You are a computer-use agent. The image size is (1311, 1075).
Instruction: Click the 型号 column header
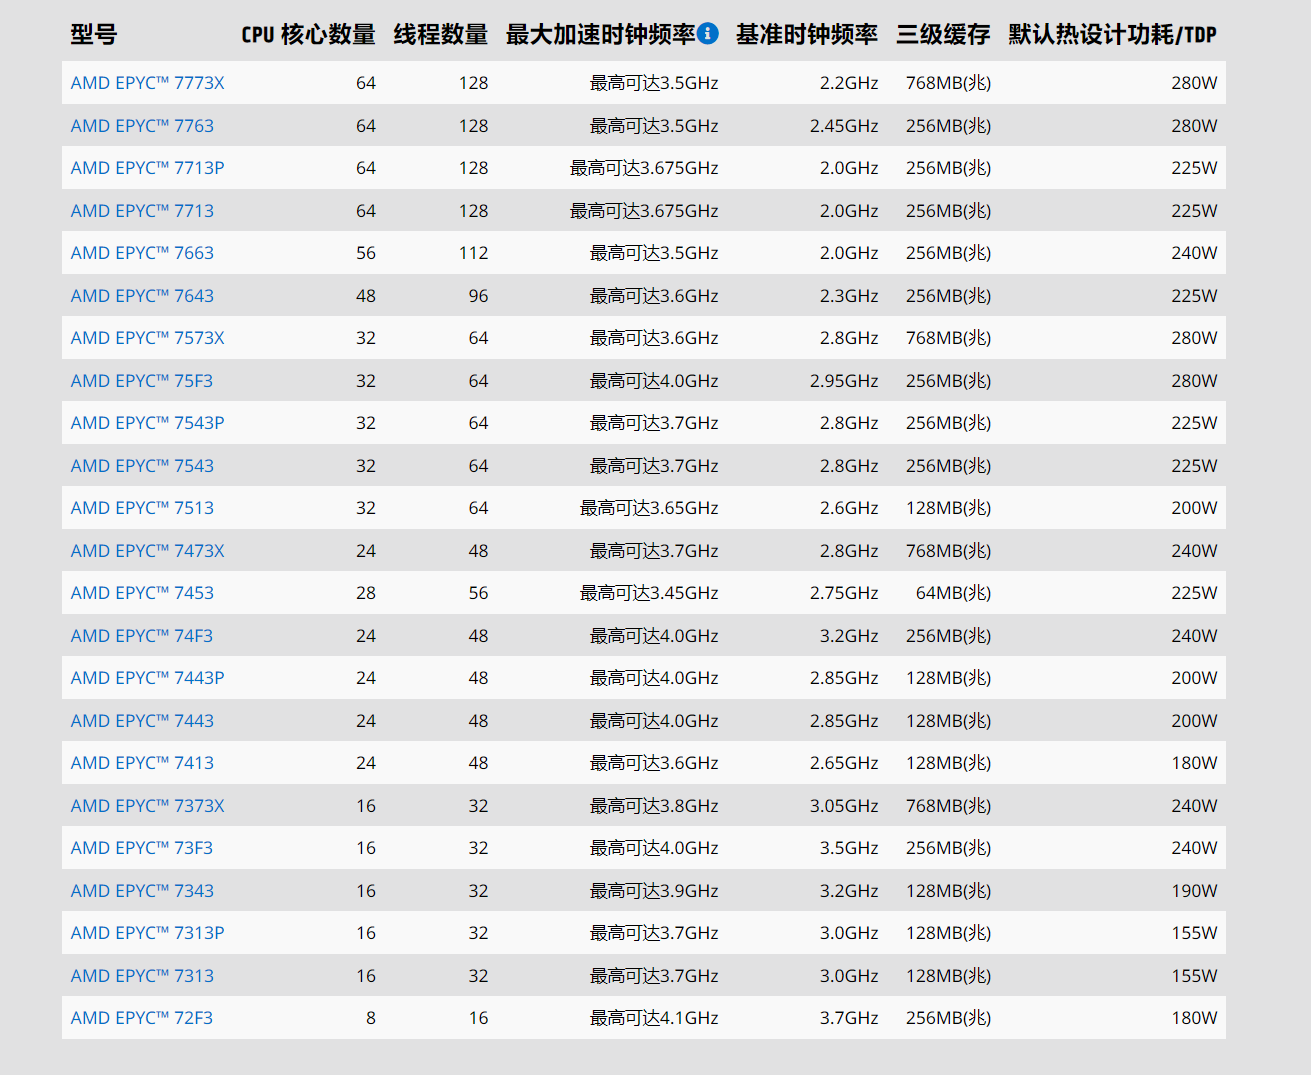(94, 34)
